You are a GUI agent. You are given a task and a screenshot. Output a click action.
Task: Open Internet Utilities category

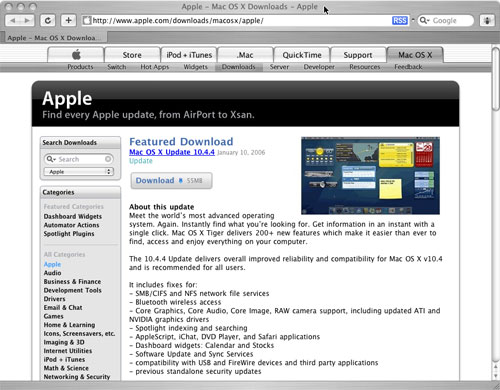click(x=68, y=351)
